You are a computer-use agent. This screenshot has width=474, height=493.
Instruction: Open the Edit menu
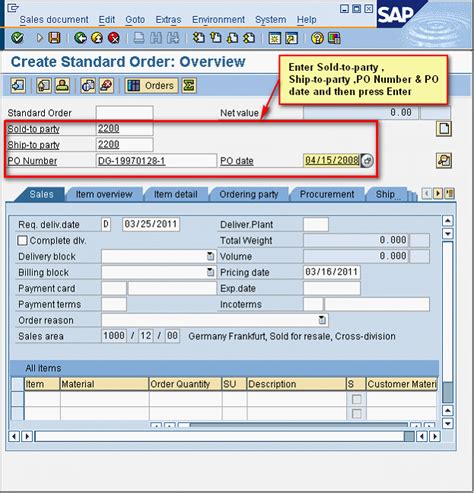[107, 20]
